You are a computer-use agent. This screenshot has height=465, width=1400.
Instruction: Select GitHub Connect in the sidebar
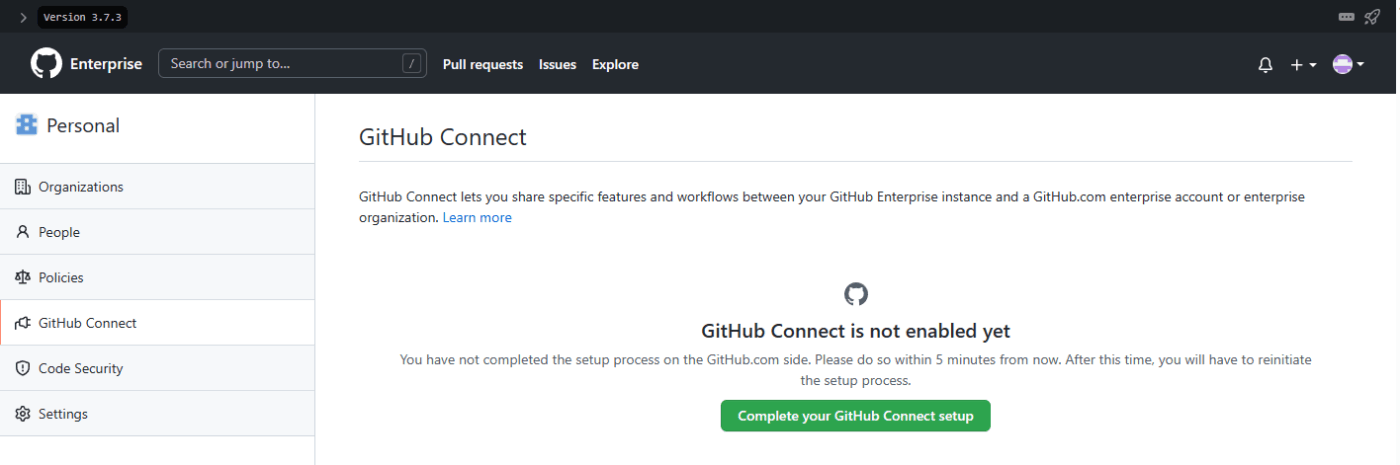click(x=157, y=323)
